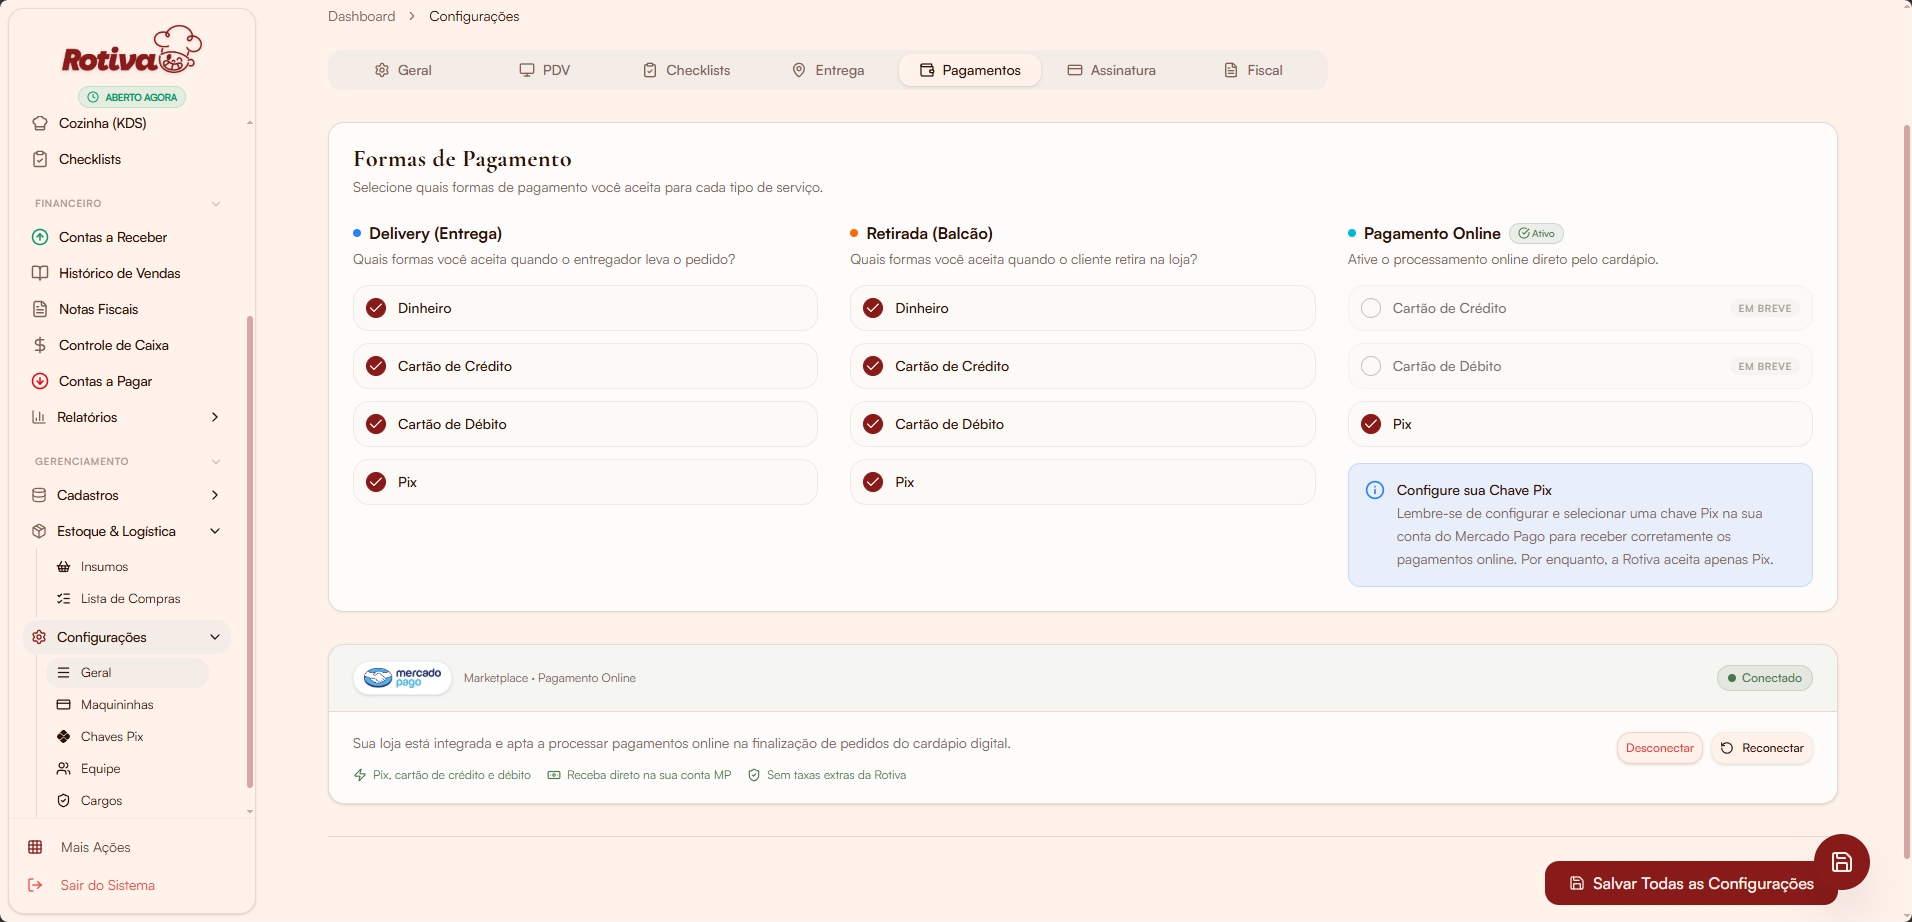Go to the Dashboard breadcrumb link
This screenshot has width=1912, height=922.
tap(362, 16)
